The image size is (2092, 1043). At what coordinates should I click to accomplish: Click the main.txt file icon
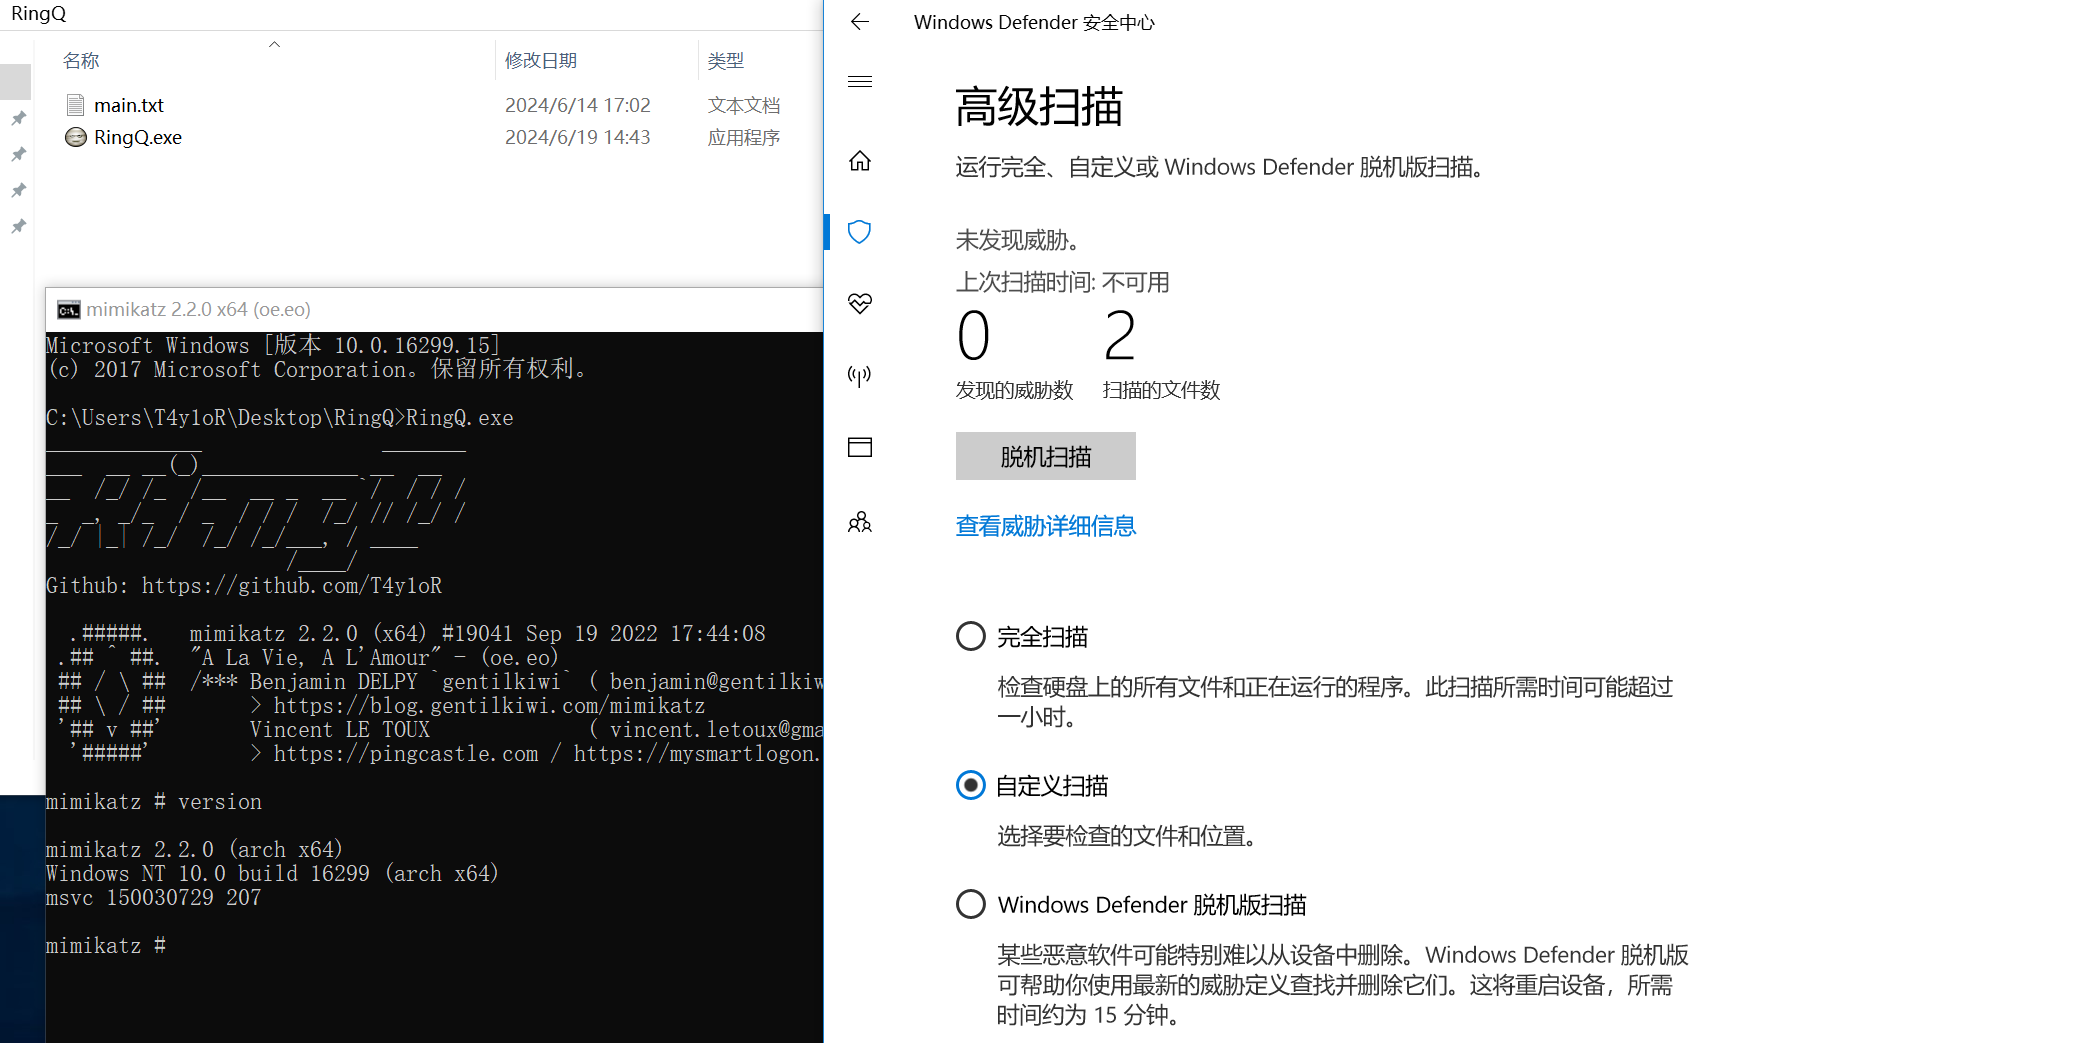tap(75, 105)
